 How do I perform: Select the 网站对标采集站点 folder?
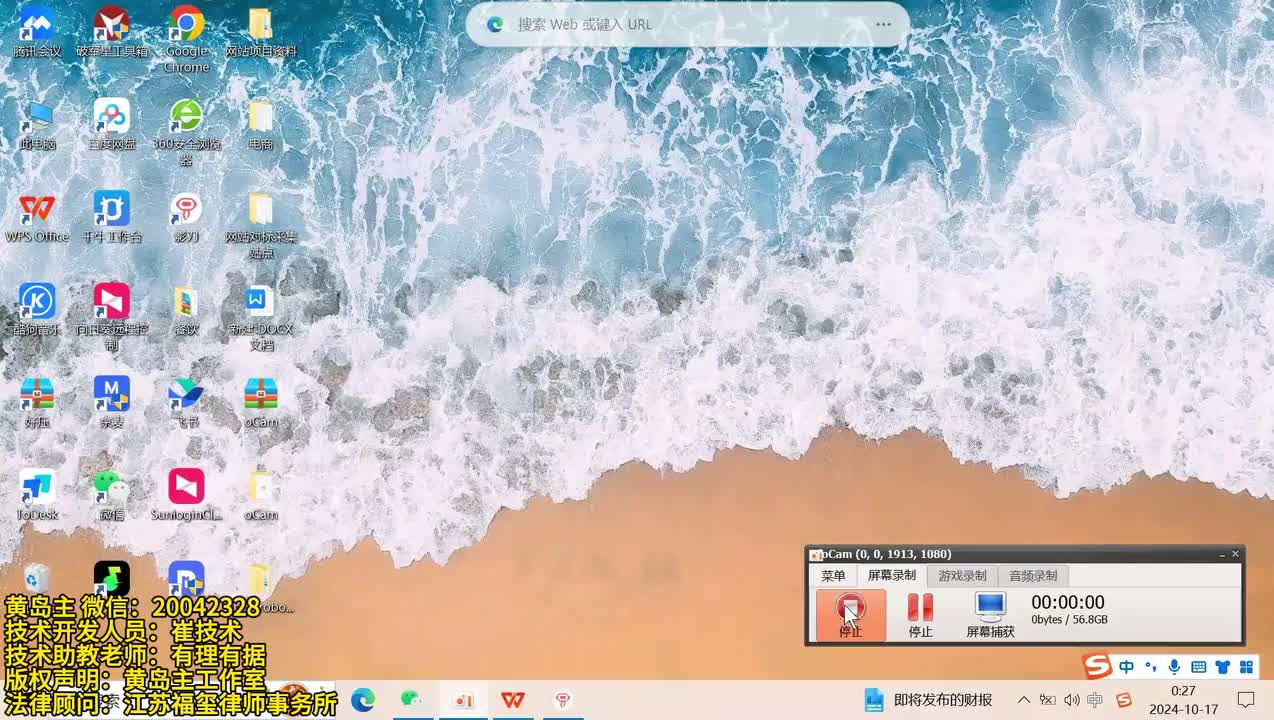(260, 225)
